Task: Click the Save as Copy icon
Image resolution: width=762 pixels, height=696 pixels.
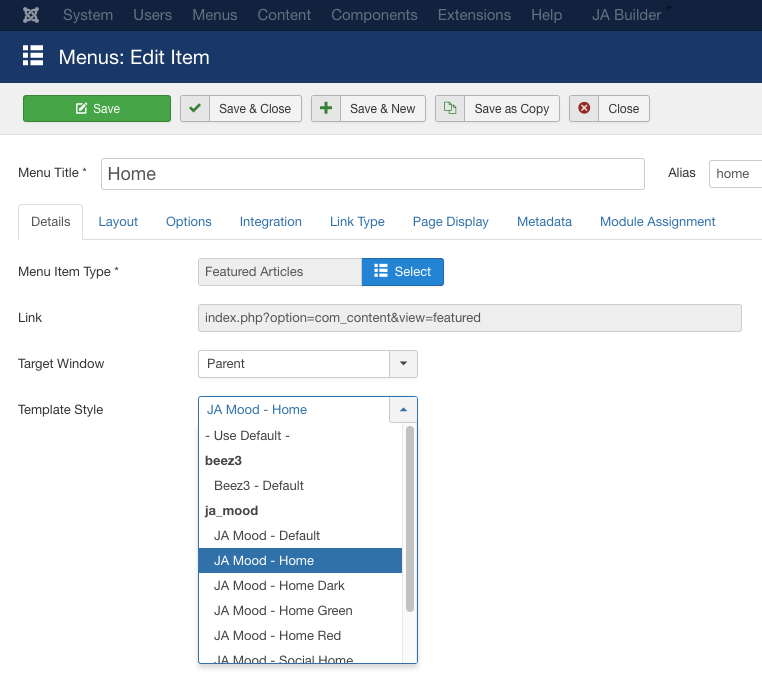Action: coord(450,109)
